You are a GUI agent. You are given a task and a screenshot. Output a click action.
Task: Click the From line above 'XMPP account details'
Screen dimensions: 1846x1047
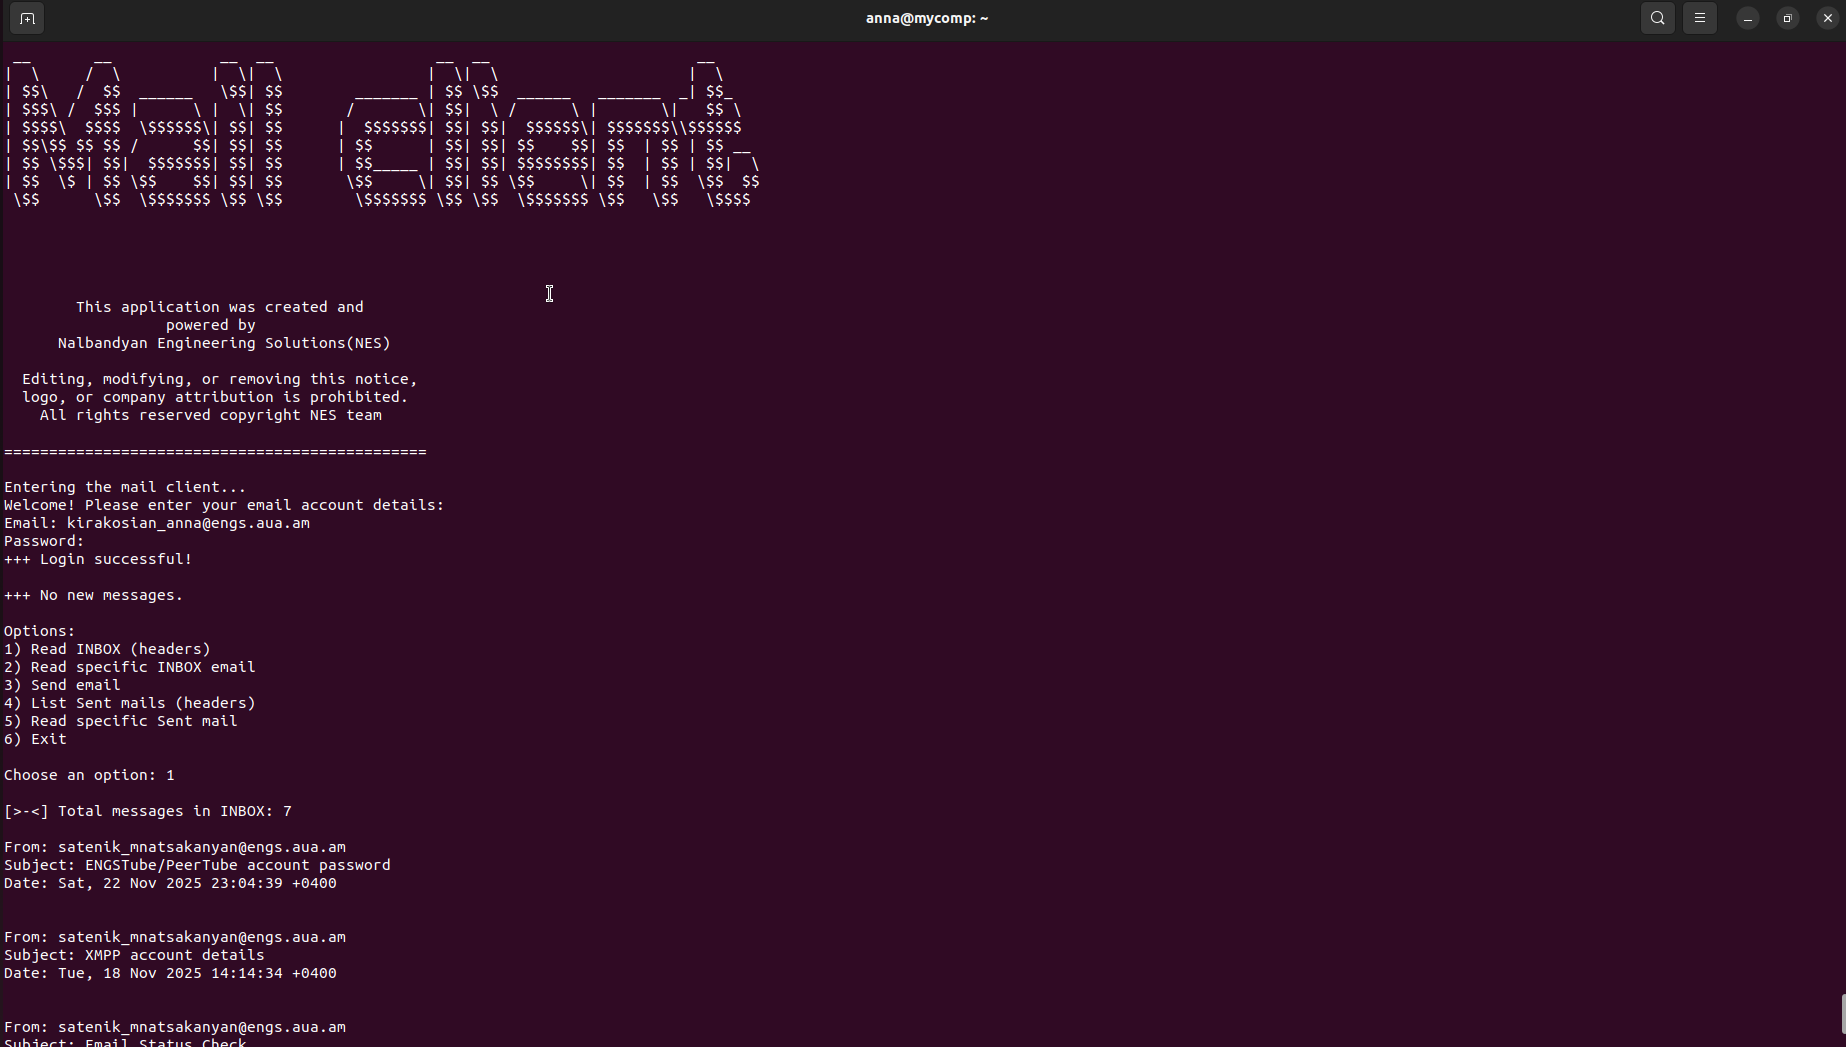click(175, 938)
